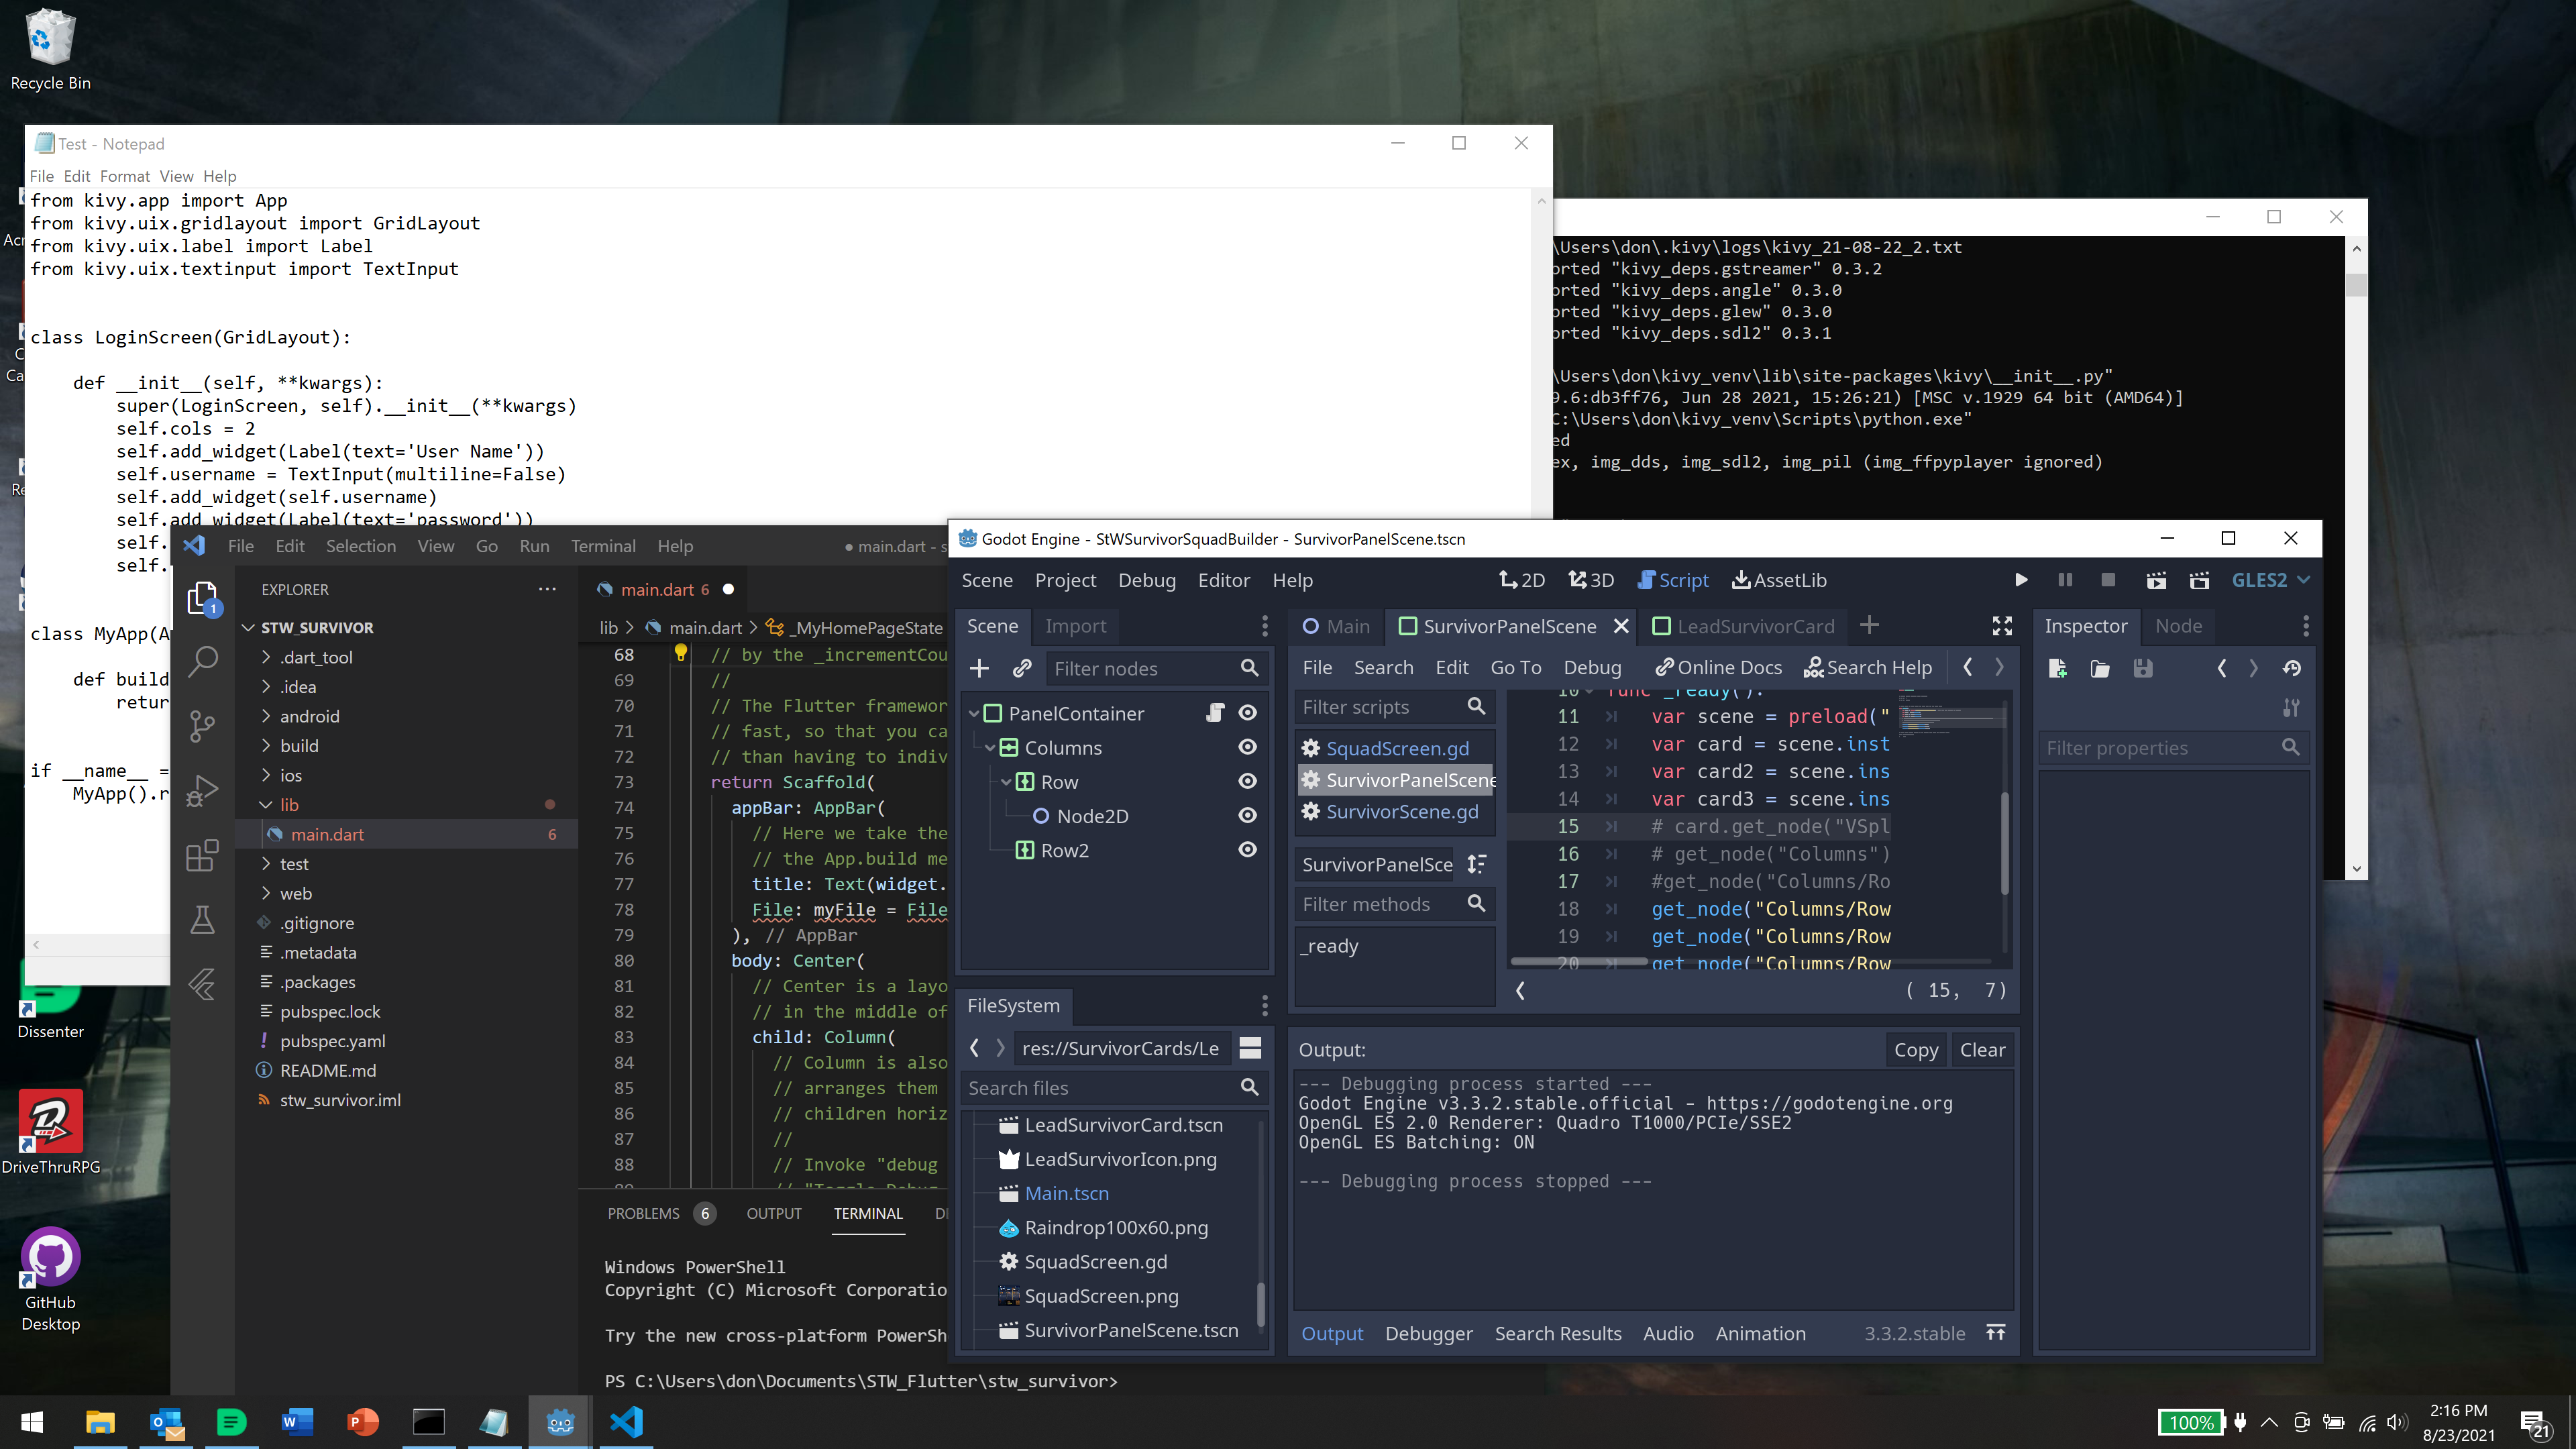Open Godot Debug menu

point(1146,580)
